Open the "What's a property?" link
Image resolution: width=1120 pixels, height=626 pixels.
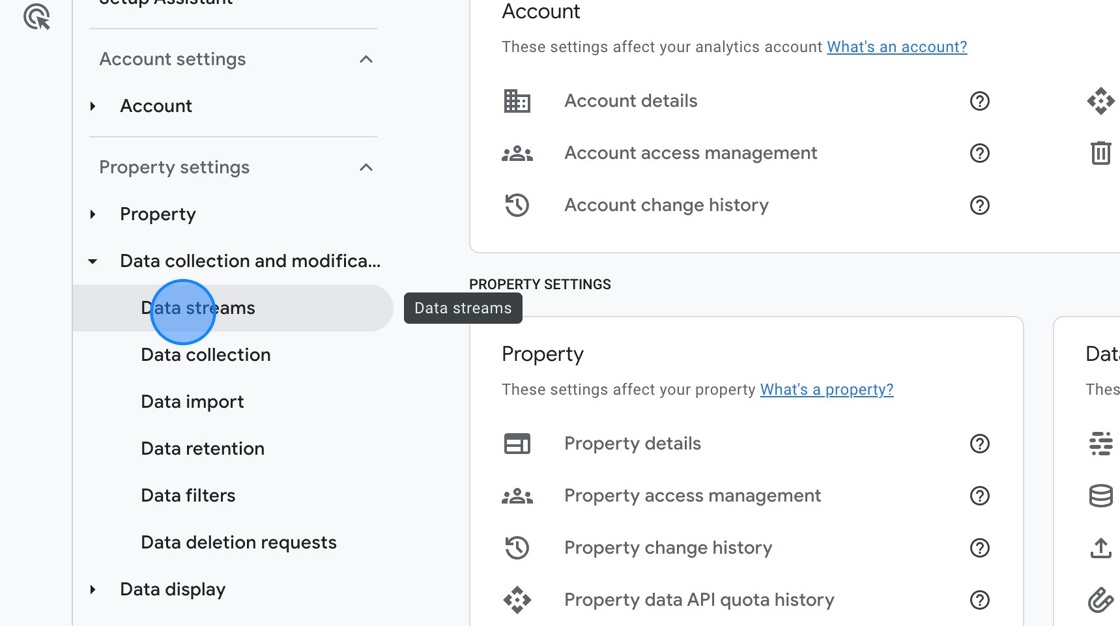point(827,389)
